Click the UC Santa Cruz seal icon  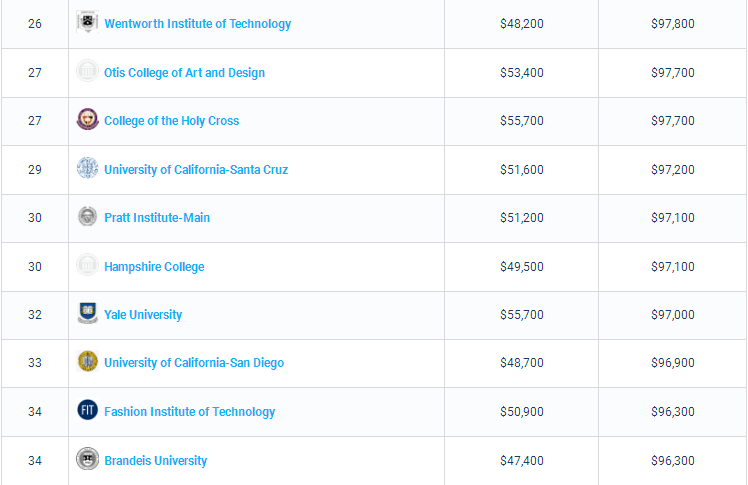pyautogui.click(x=88, y=168)
